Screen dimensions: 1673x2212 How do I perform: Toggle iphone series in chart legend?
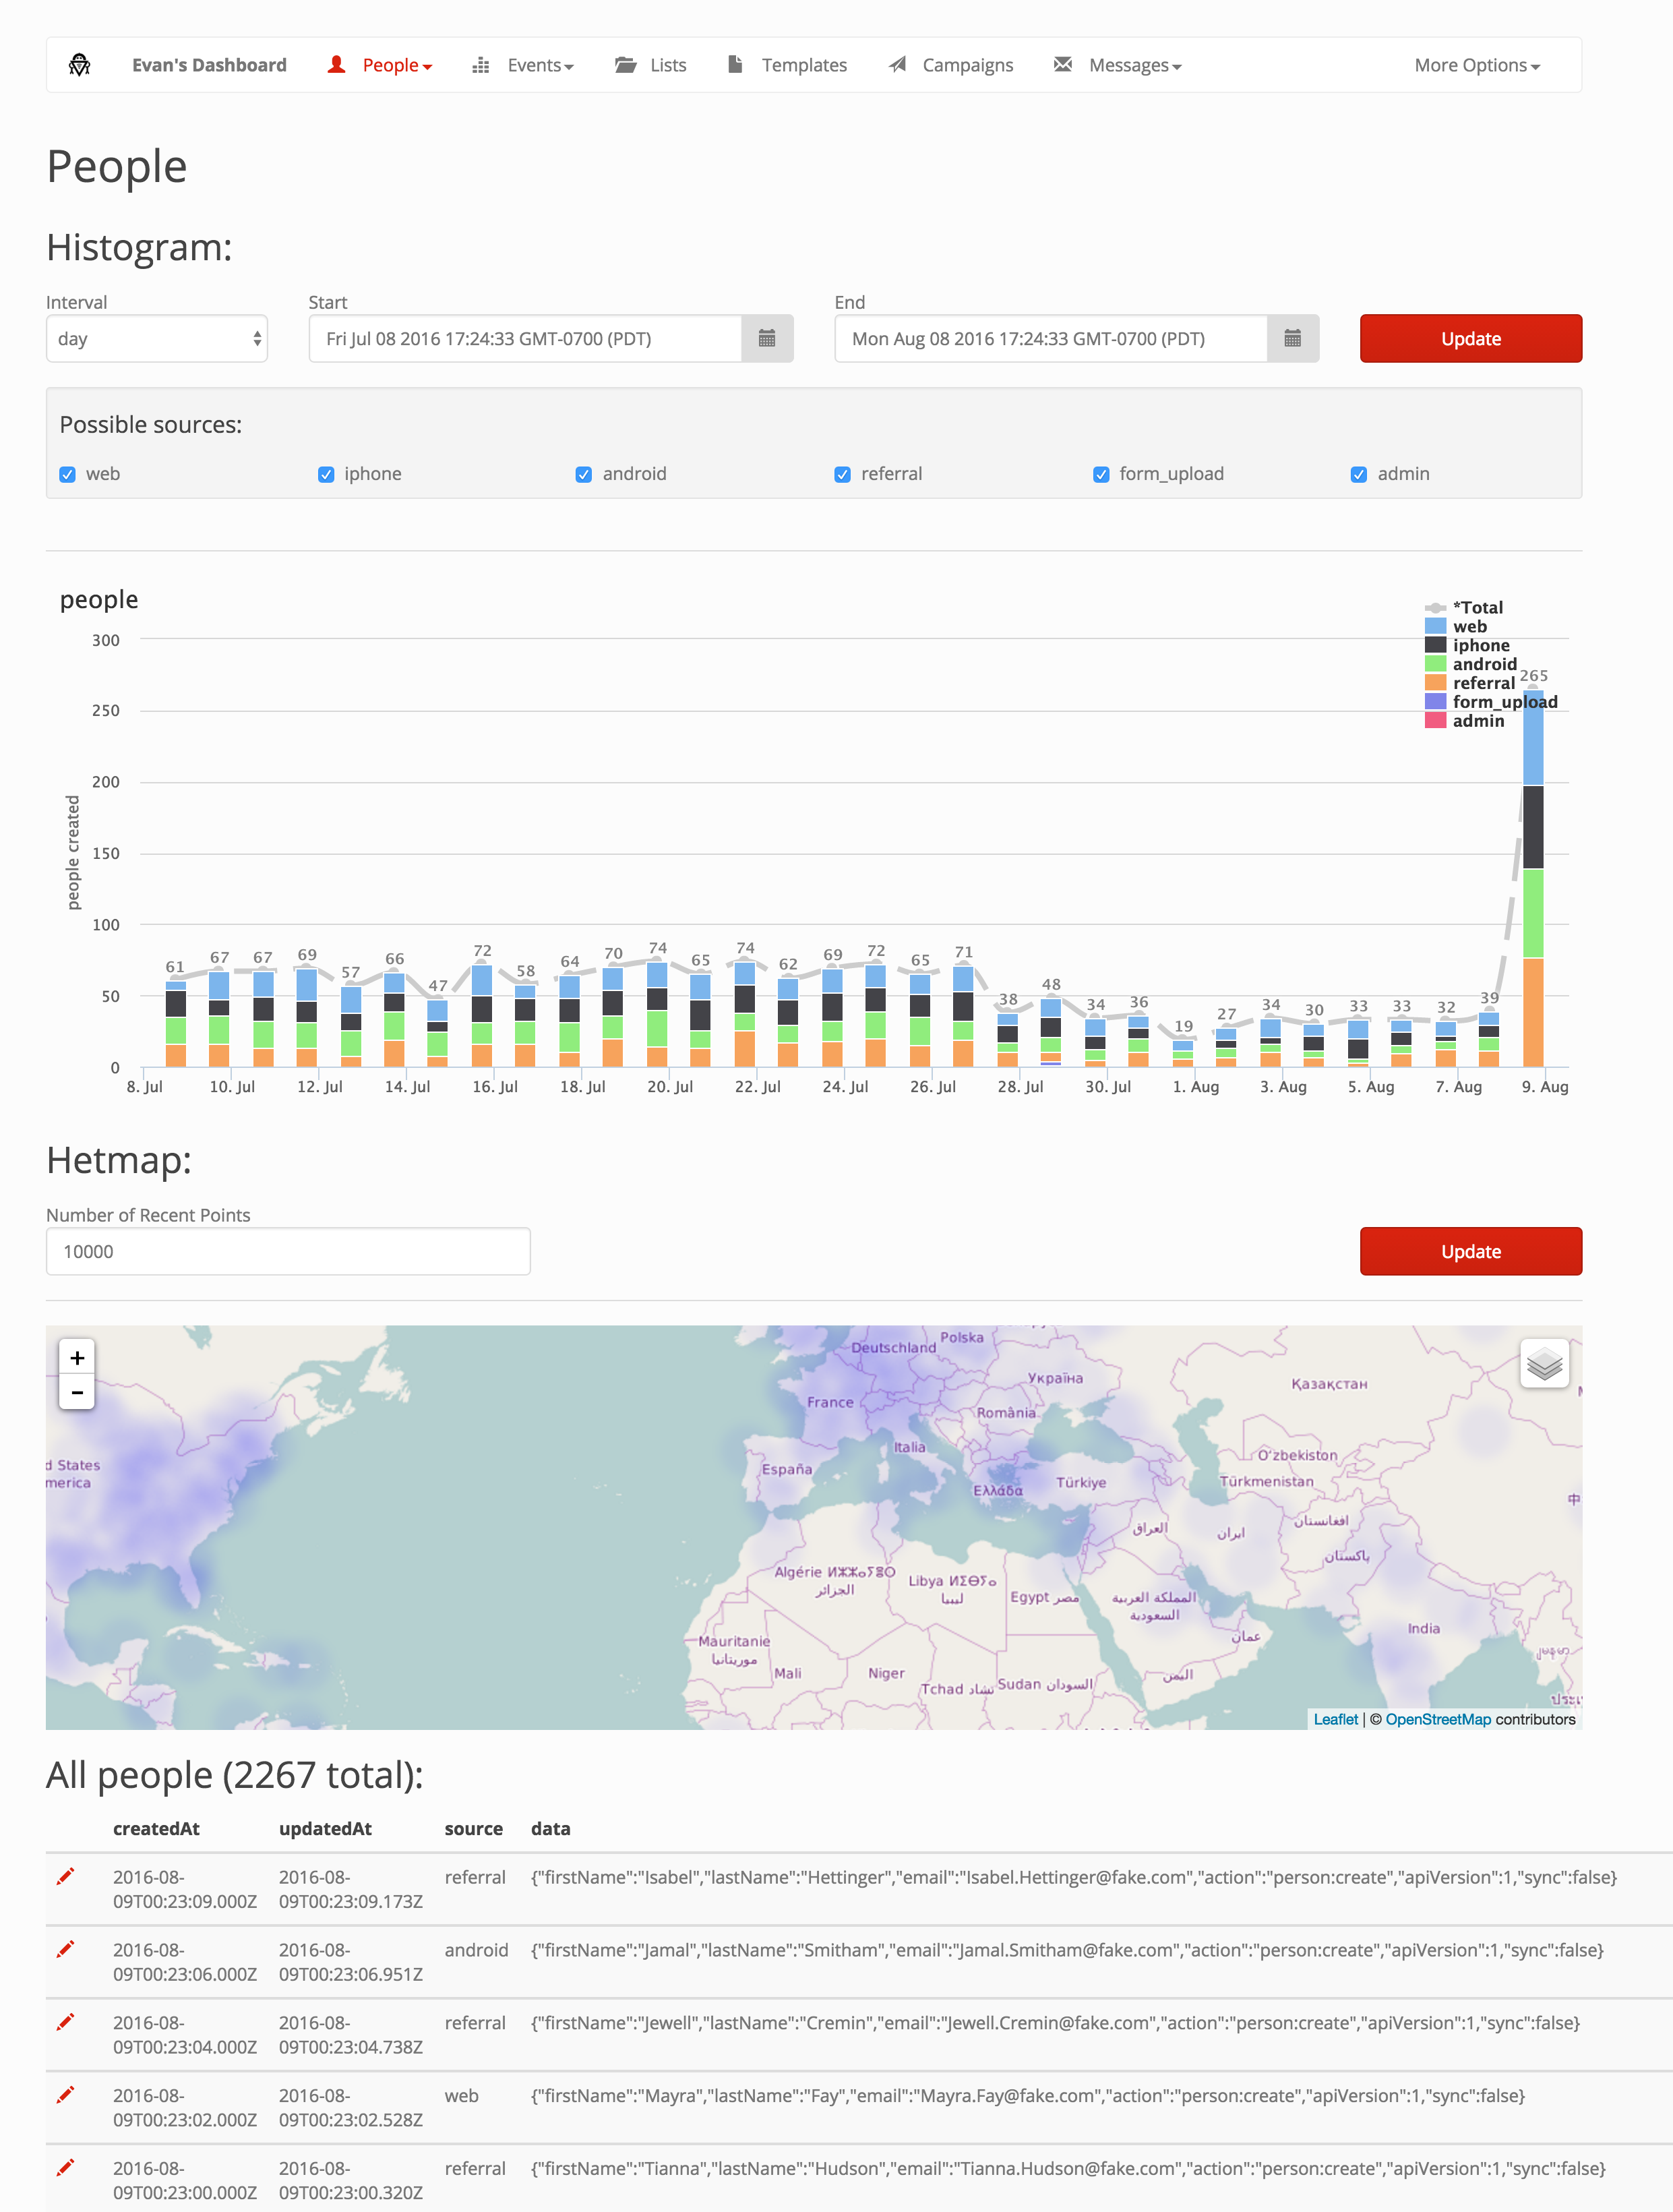click(x=1480, y=645)
